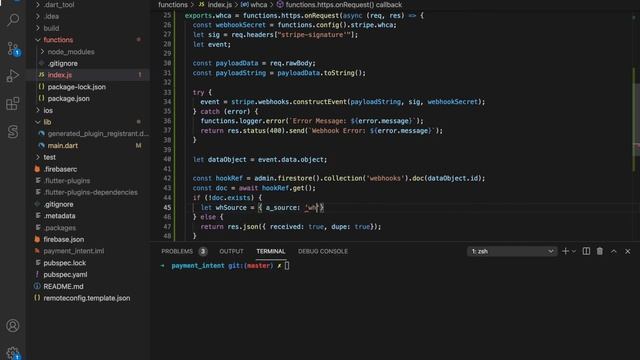The width and height of the screenshot is (640, 360).
Task: Expand the .idea folder
Action: pyautogui.click(x=51, y=17)
